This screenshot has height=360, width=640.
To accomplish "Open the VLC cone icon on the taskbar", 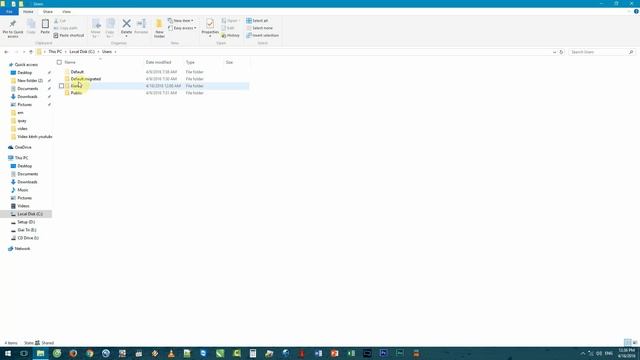I will click(171, 353).
